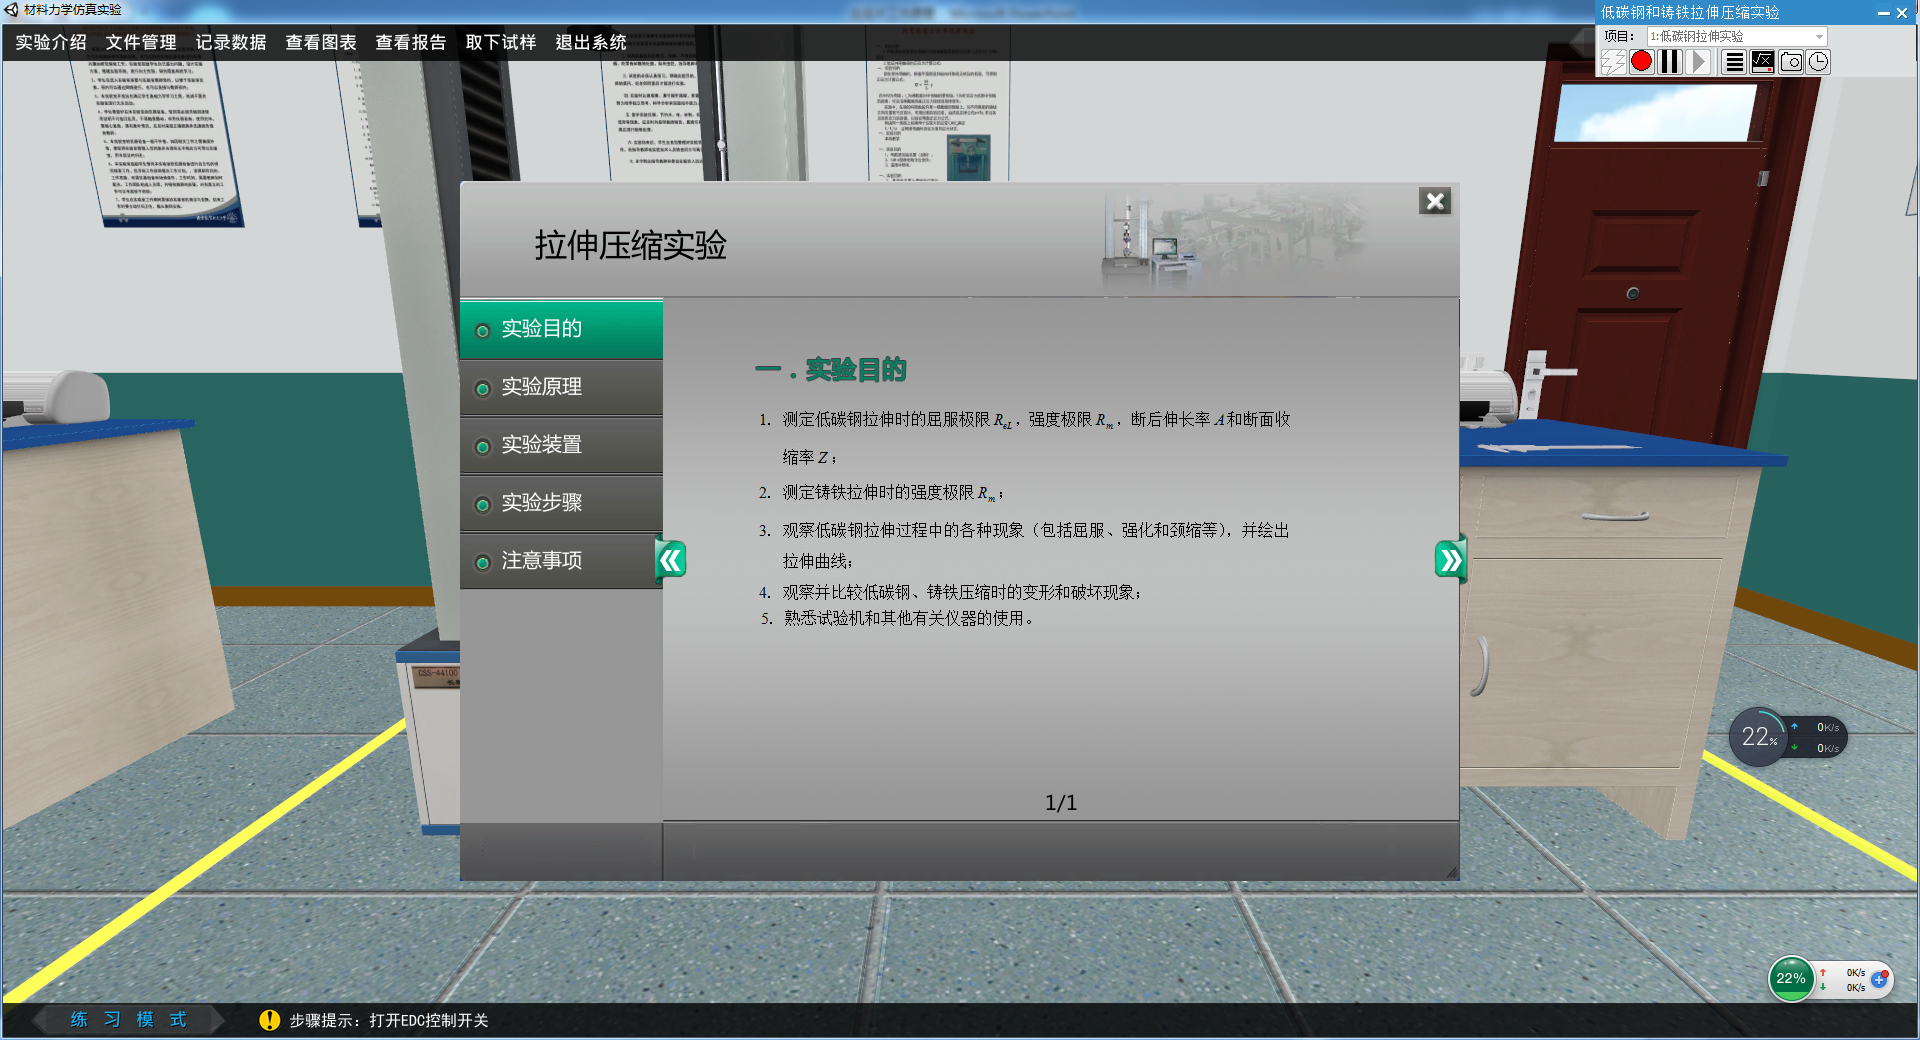The height and width of the screenshot is (1040, 1920).
Task: Open the list lines icon
Action: point(1734,62)
